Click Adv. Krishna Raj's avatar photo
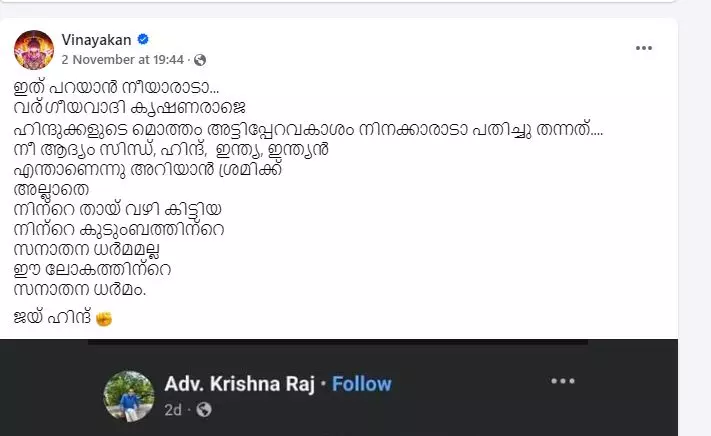 click(128, 395)
